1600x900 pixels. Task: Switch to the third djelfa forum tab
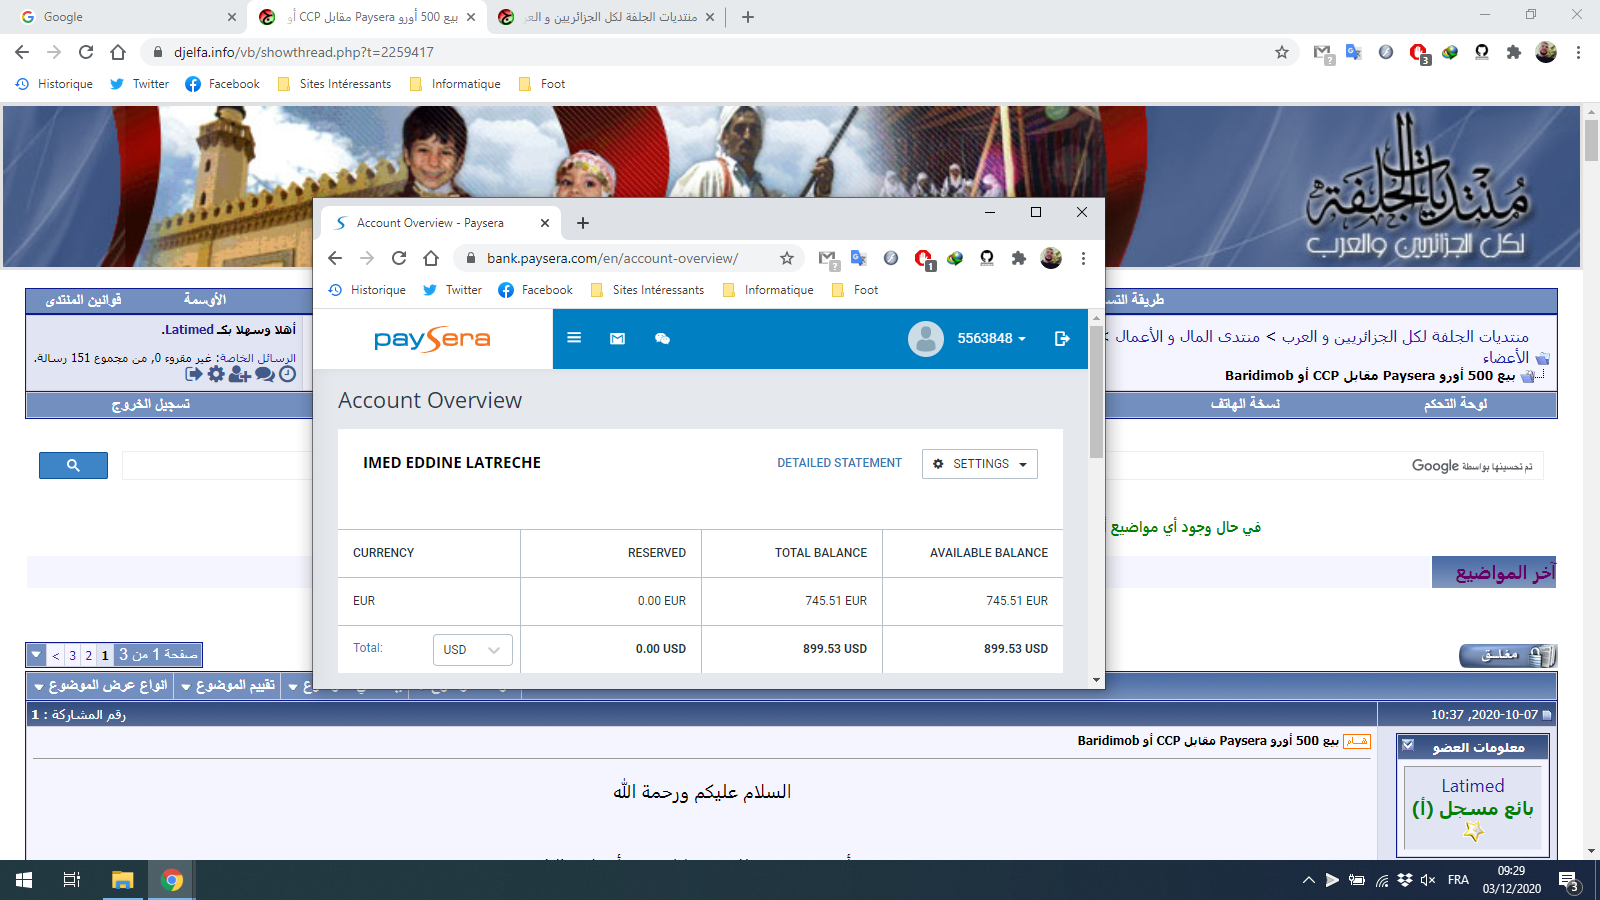point(608,17)
